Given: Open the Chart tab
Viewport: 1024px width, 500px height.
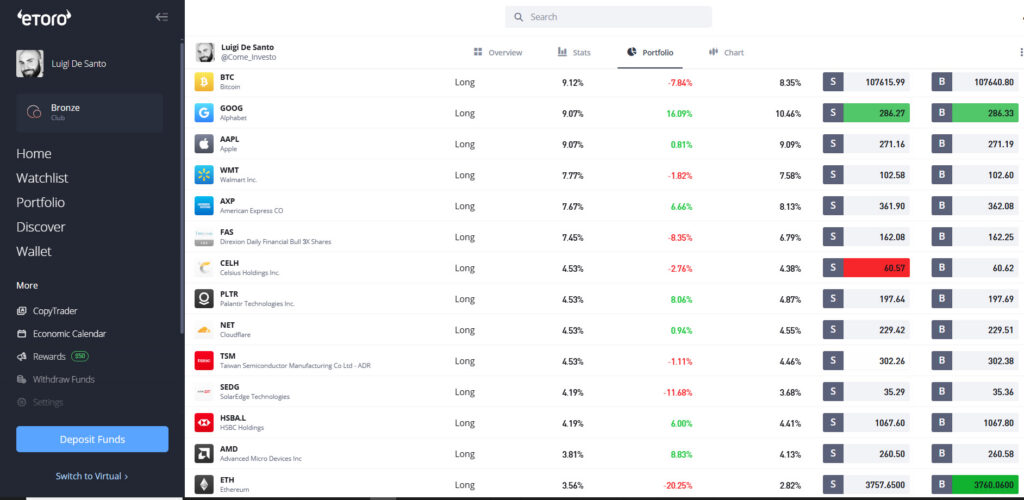Looking at the screenshot, I should 726,52.
